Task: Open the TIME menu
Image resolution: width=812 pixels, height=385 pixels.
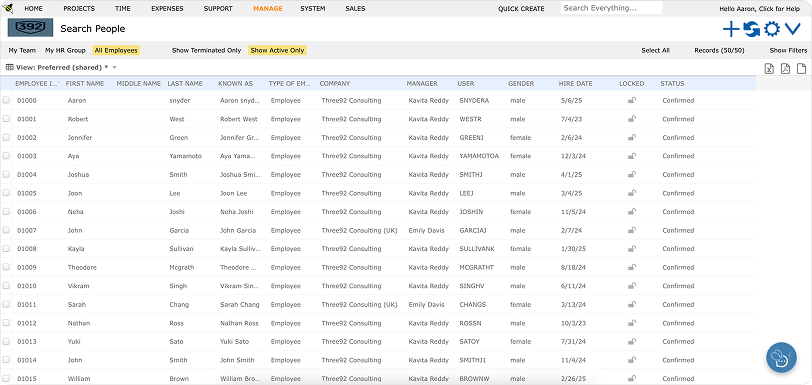Action: pyautogui.click(x=123, y=9)
